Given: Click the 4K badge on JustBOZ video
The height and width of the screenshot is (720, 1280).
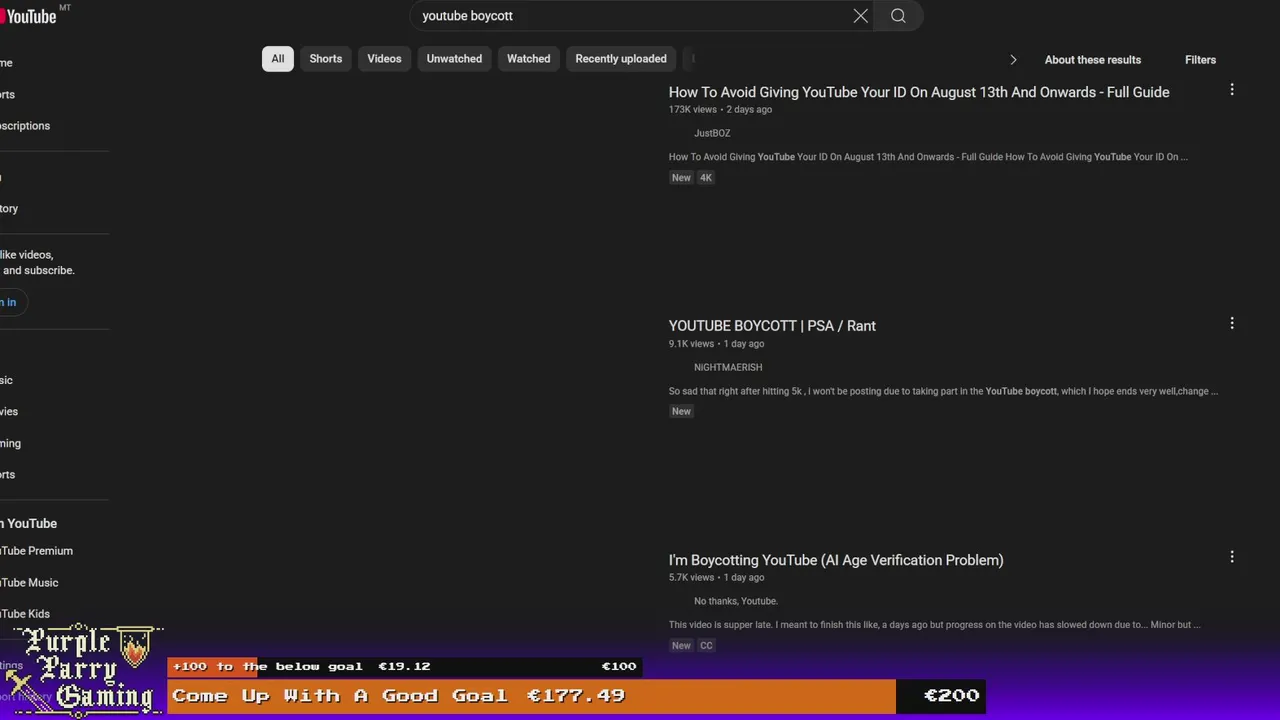Looking at the screenshot, I should coord(706,178).
